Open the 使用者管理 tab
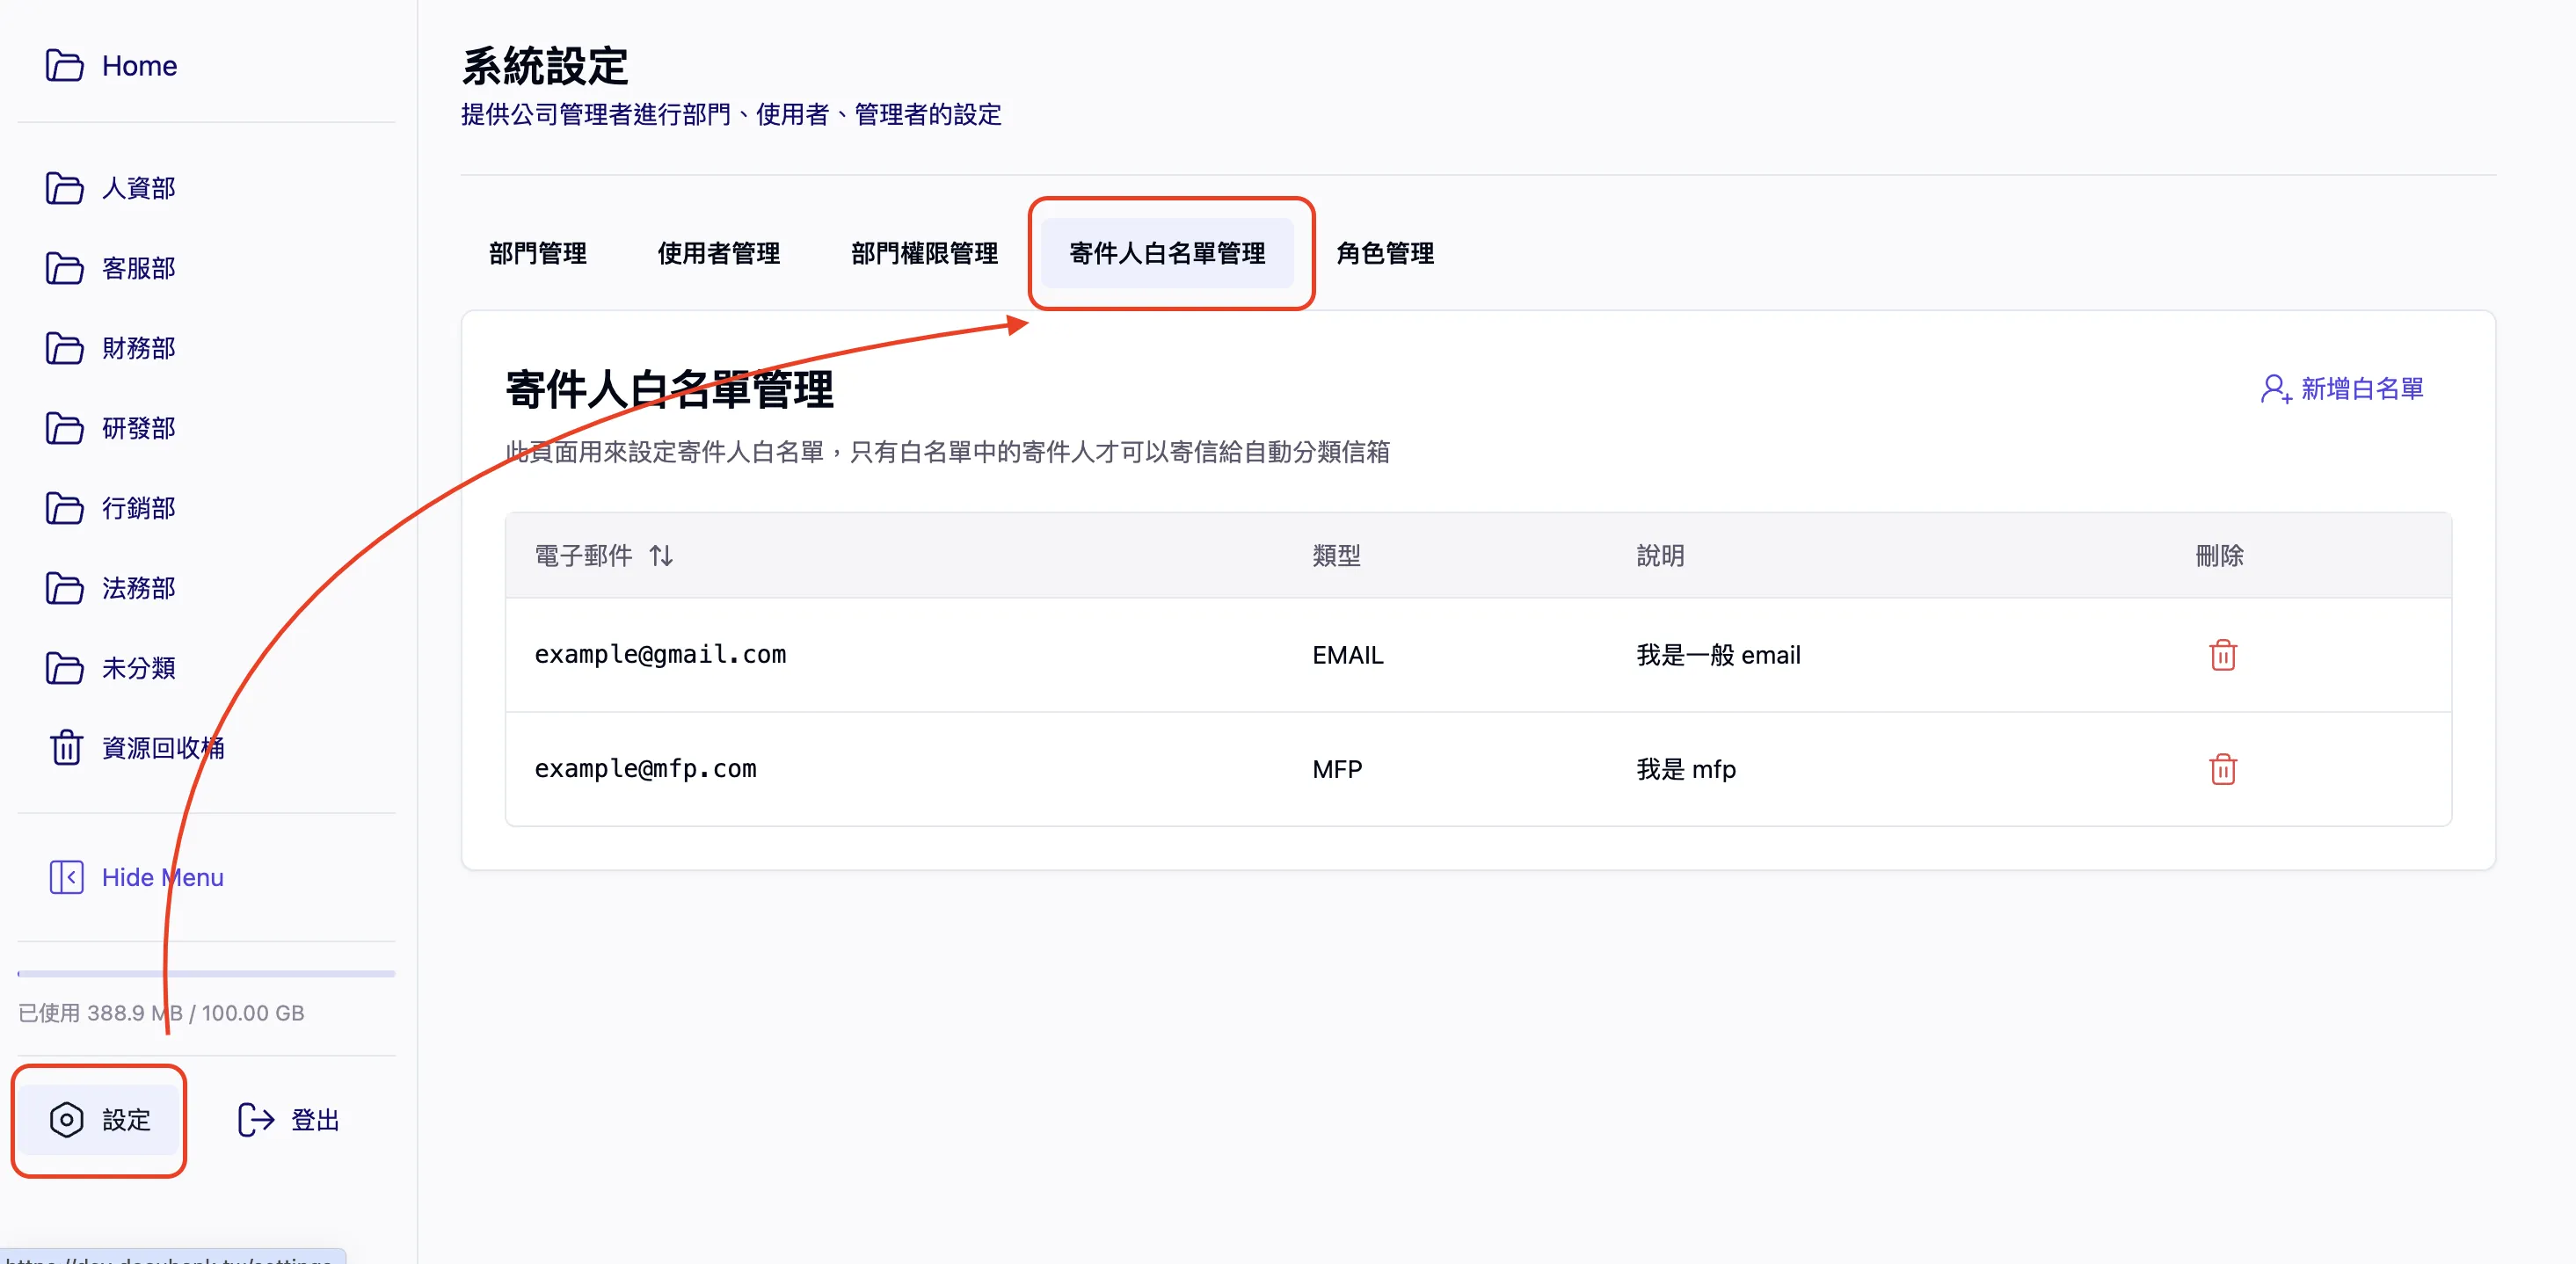 coord(718,253)
